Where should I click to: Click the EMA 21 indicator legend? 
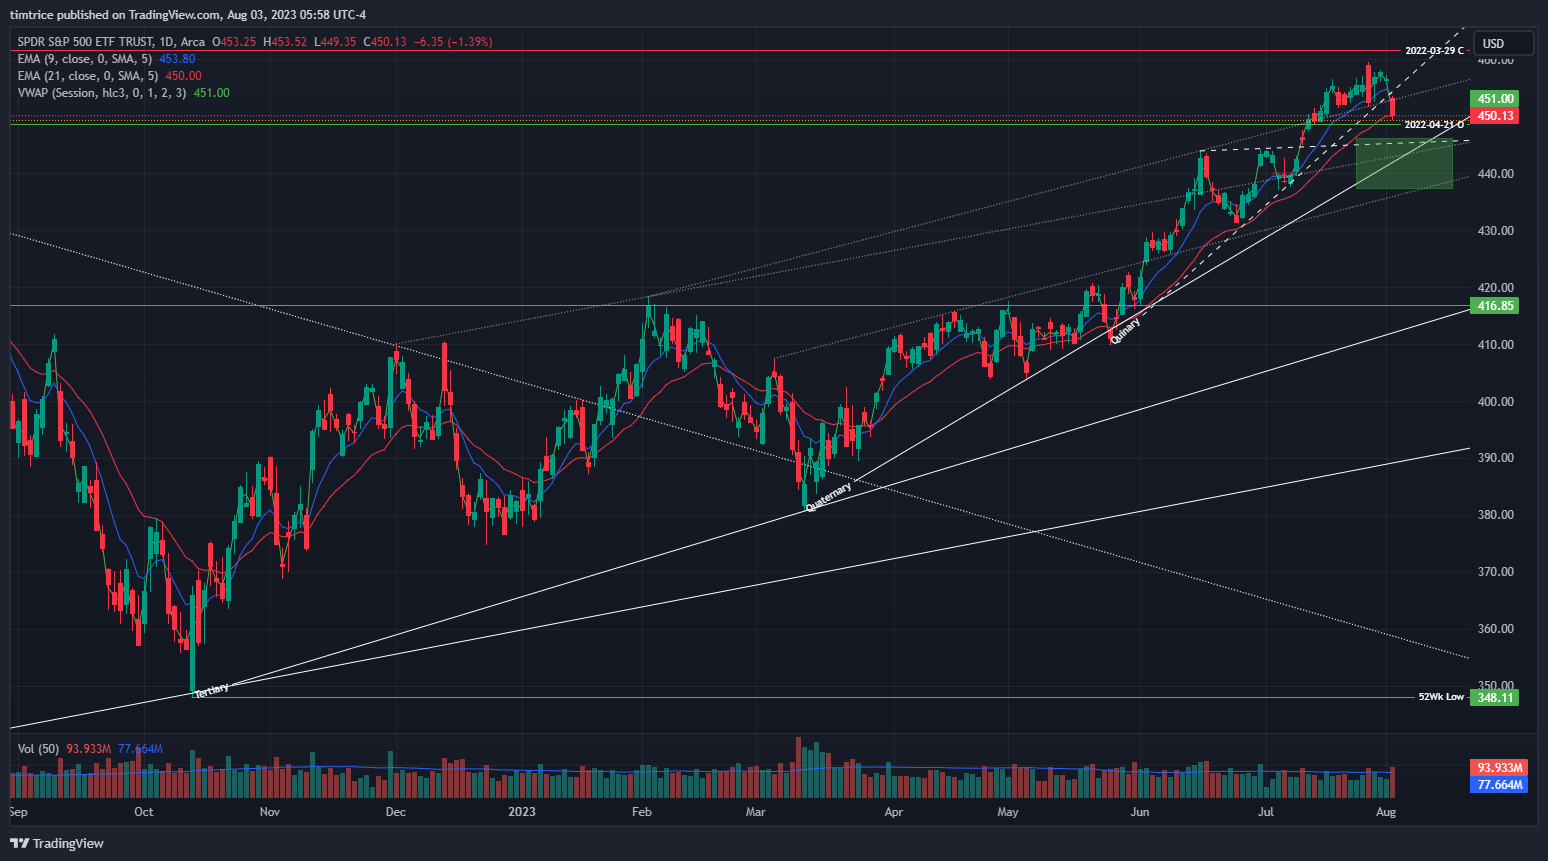88,76
